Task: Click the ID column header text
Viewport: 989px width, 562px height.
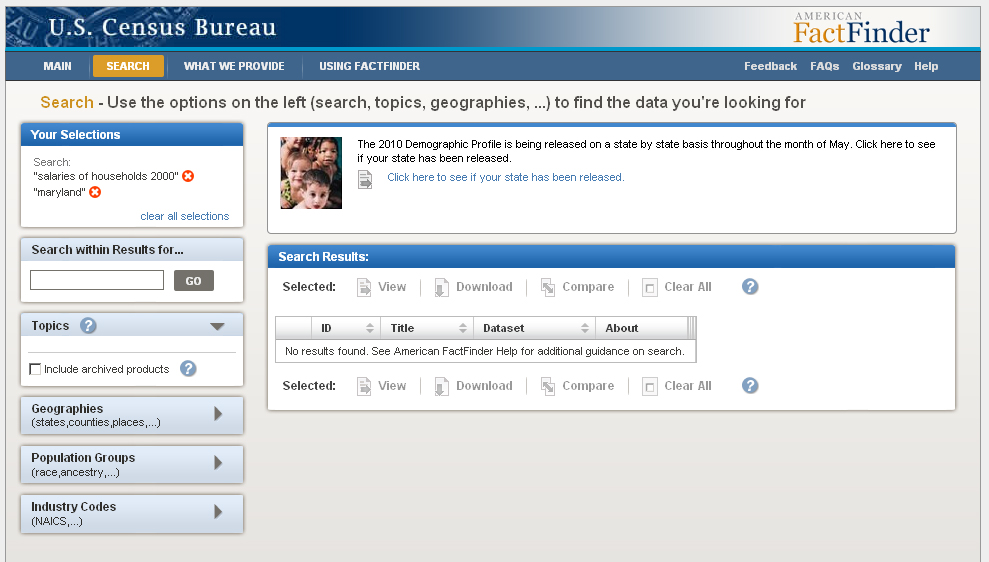Action: click(x=326, y=328)
